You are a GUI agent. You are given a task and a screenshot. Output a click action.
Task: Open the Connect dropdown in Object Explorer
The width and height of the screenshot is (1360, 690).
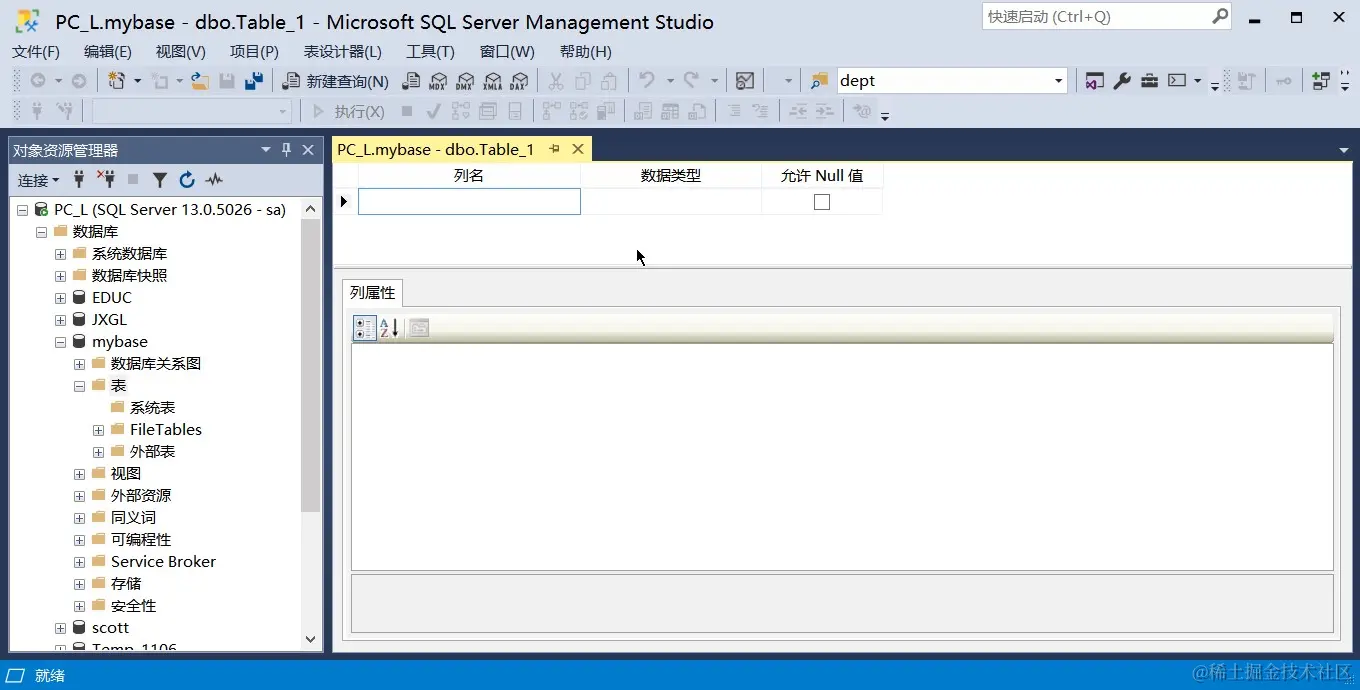point(38,180)
